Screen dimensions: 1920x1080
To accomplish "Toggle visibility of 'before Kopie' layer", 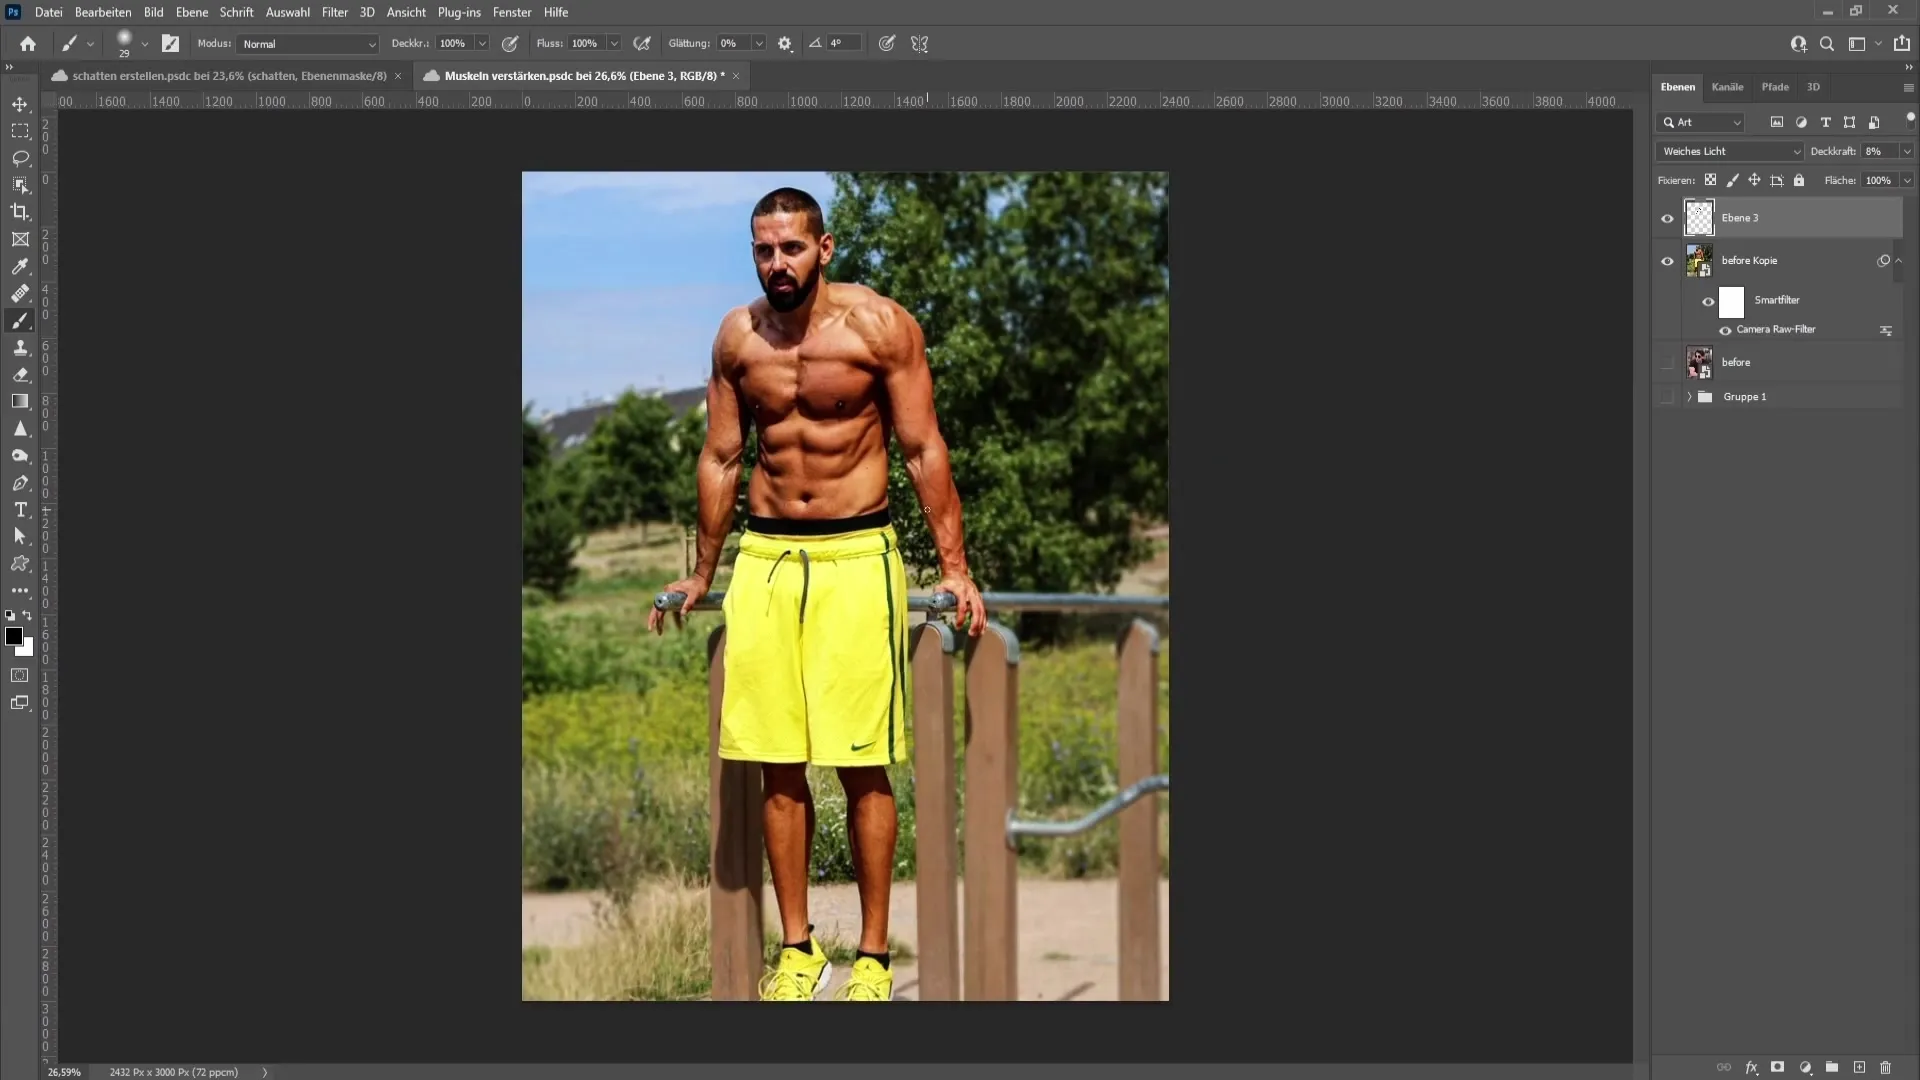I will 1667,260.
